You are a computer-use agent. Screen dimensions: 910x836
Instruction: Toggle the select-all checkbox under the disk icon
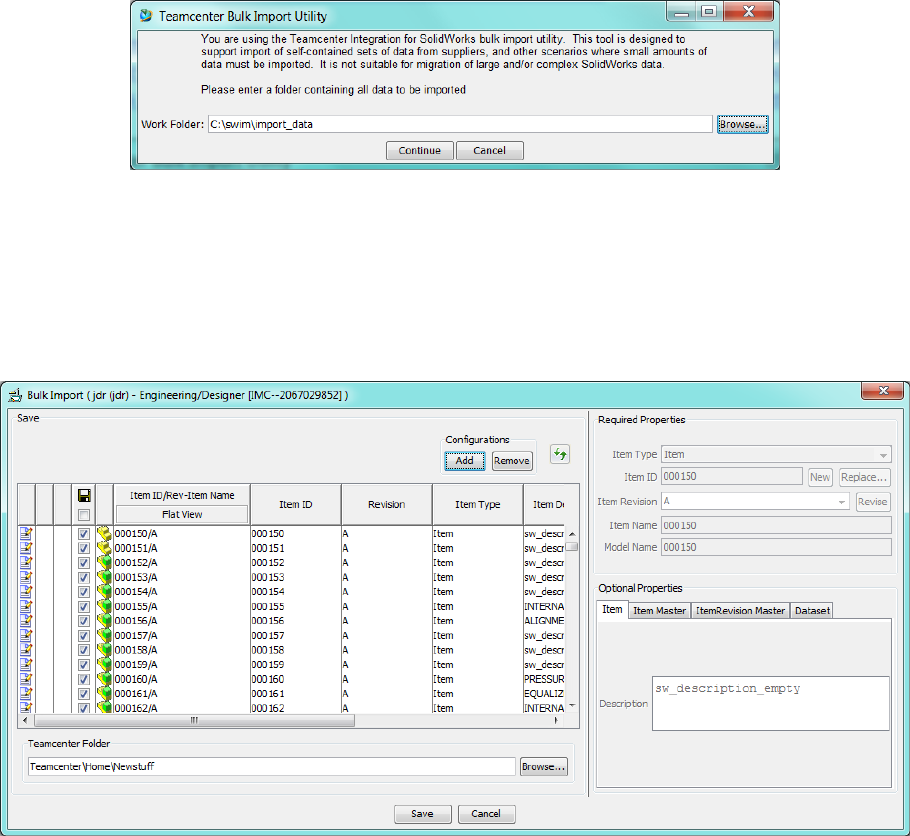(x=84, y=515)
